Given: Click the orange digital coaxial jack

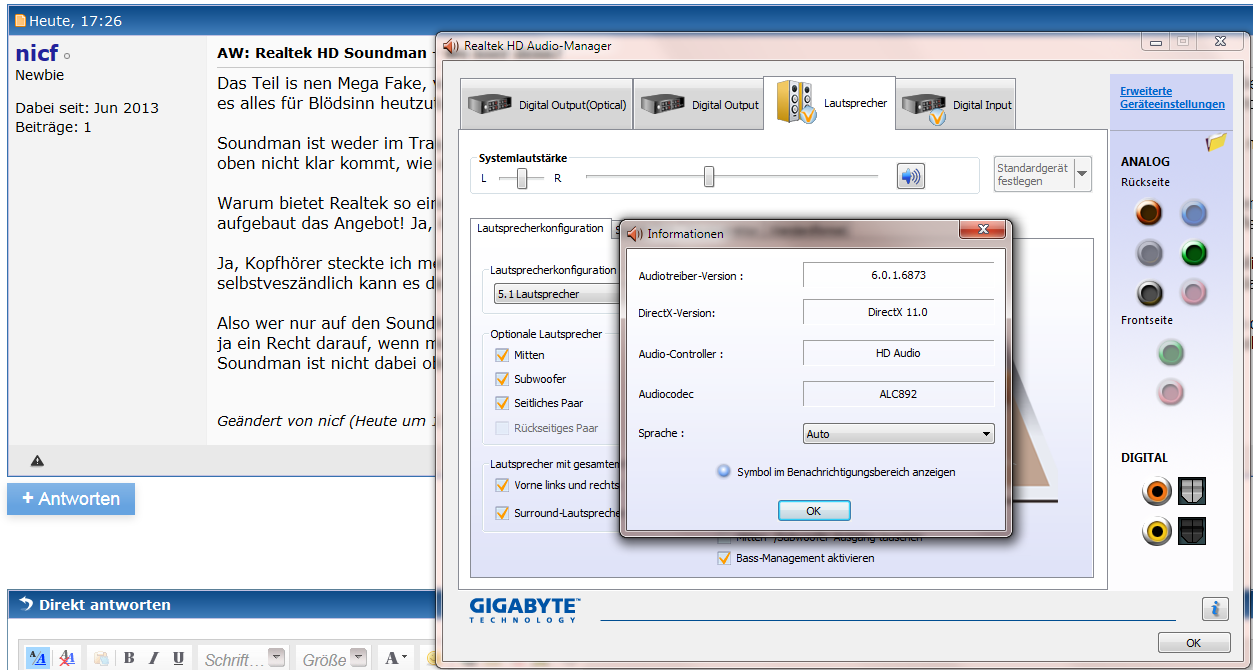Looking at the screenshot, I should (1157, 491).
